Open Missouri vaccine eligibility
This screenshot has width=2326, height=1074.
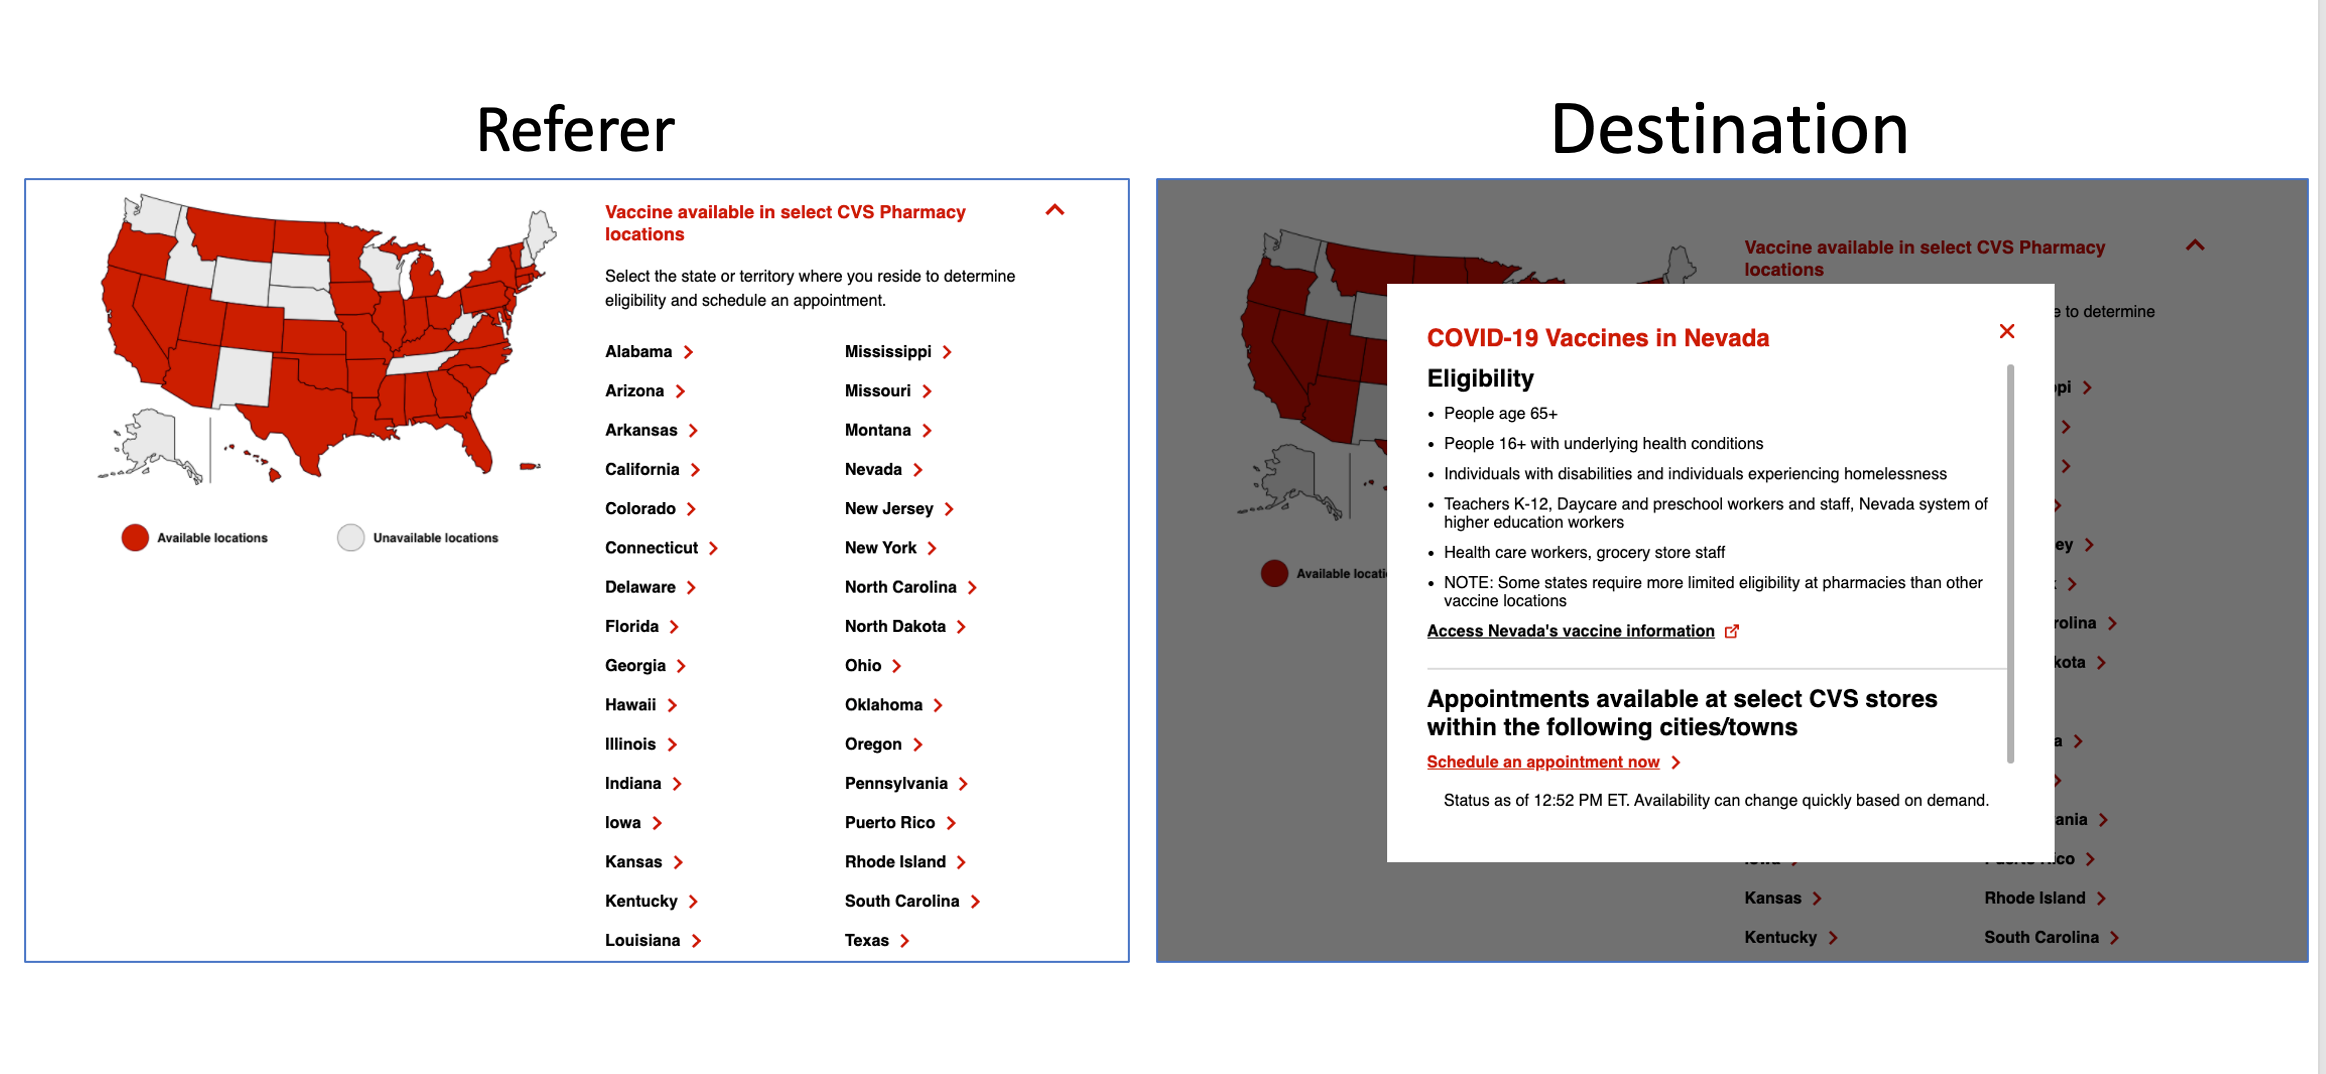[x=878, y=391]
